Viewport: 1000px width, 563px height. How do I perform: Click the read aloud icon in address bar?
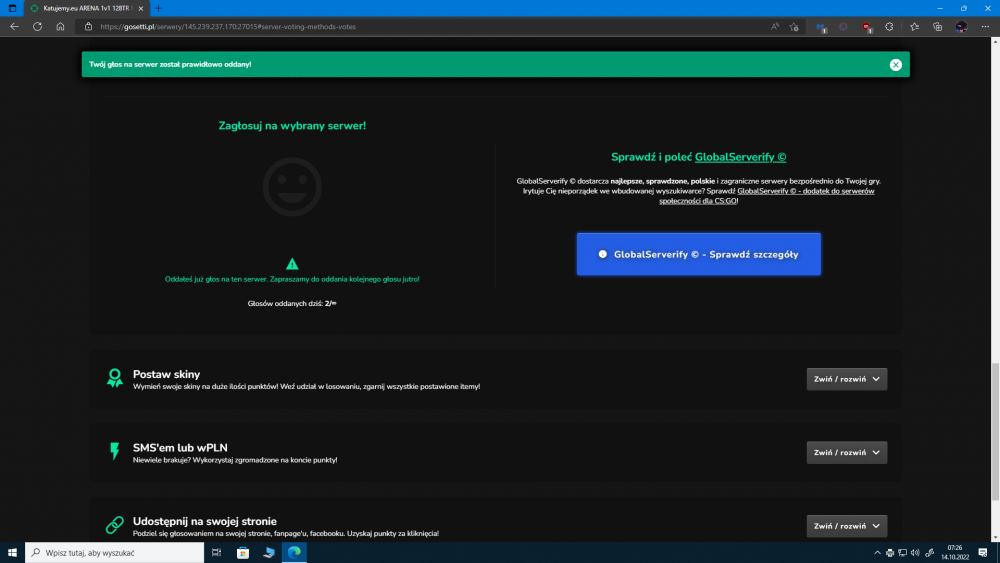[x=774, y=27]
